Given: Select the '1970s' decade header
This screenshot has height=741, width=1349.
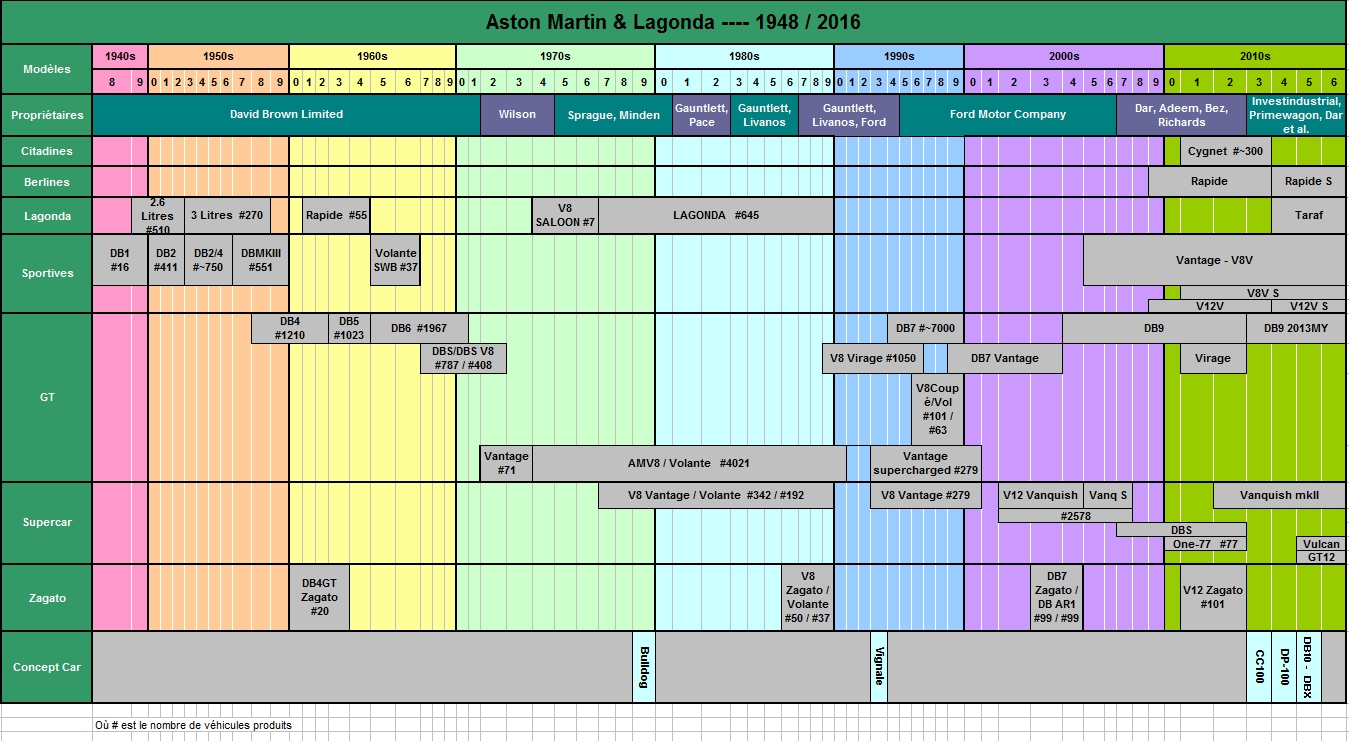Looking at the screenshot, I should coord(555,57).
